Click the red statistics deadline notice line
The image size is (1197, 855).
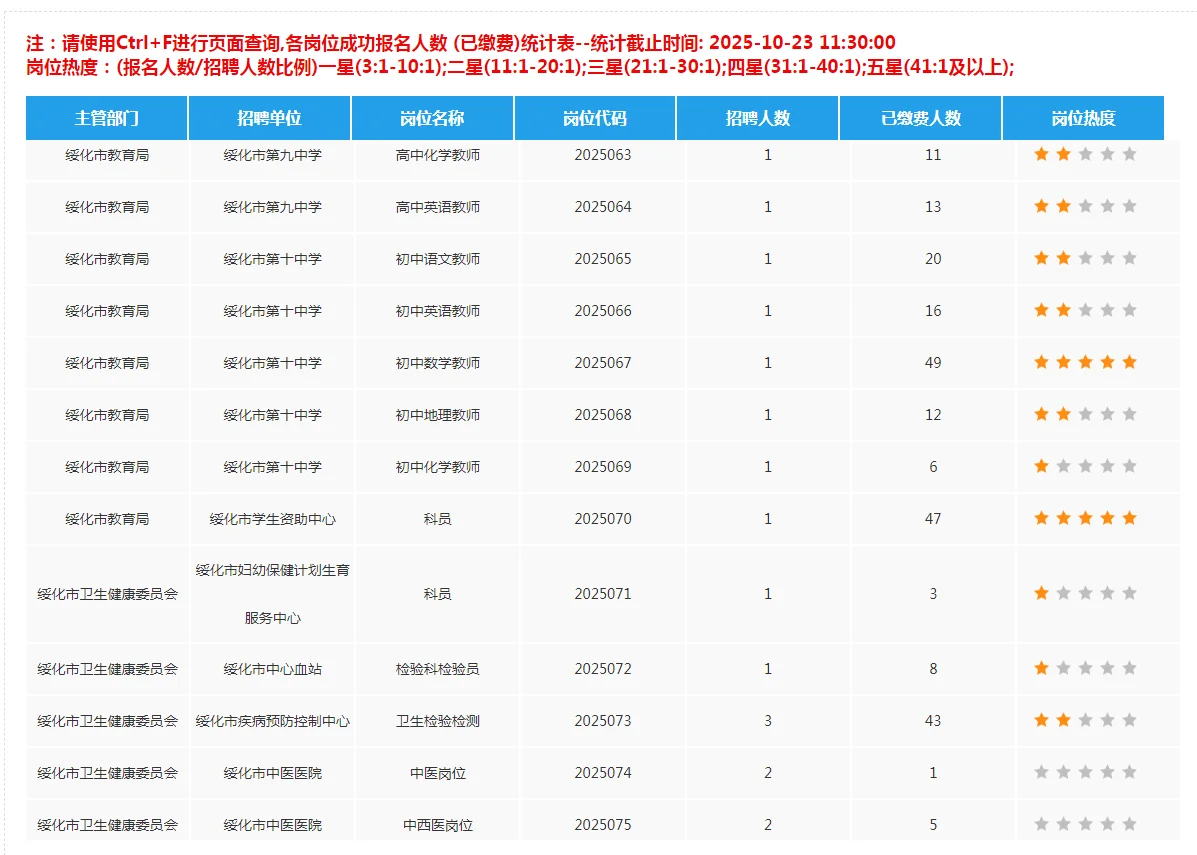coord(460,42)
